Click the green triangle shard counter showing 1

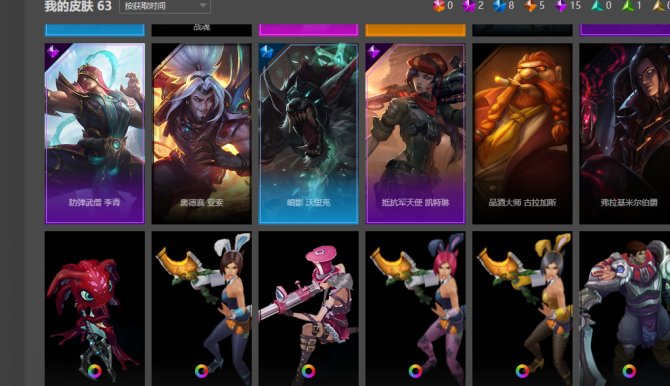(632, 6)
